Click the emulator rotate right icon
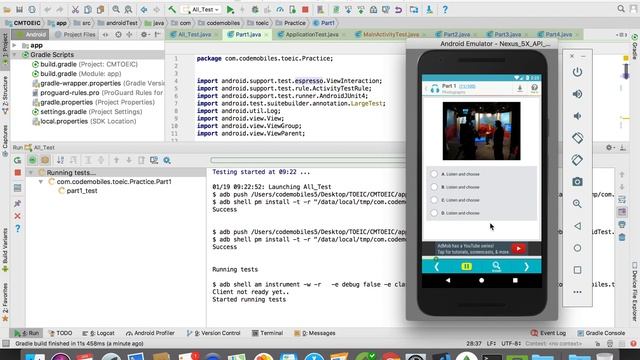This screenshot has width=640, height=360. (577, 160)
